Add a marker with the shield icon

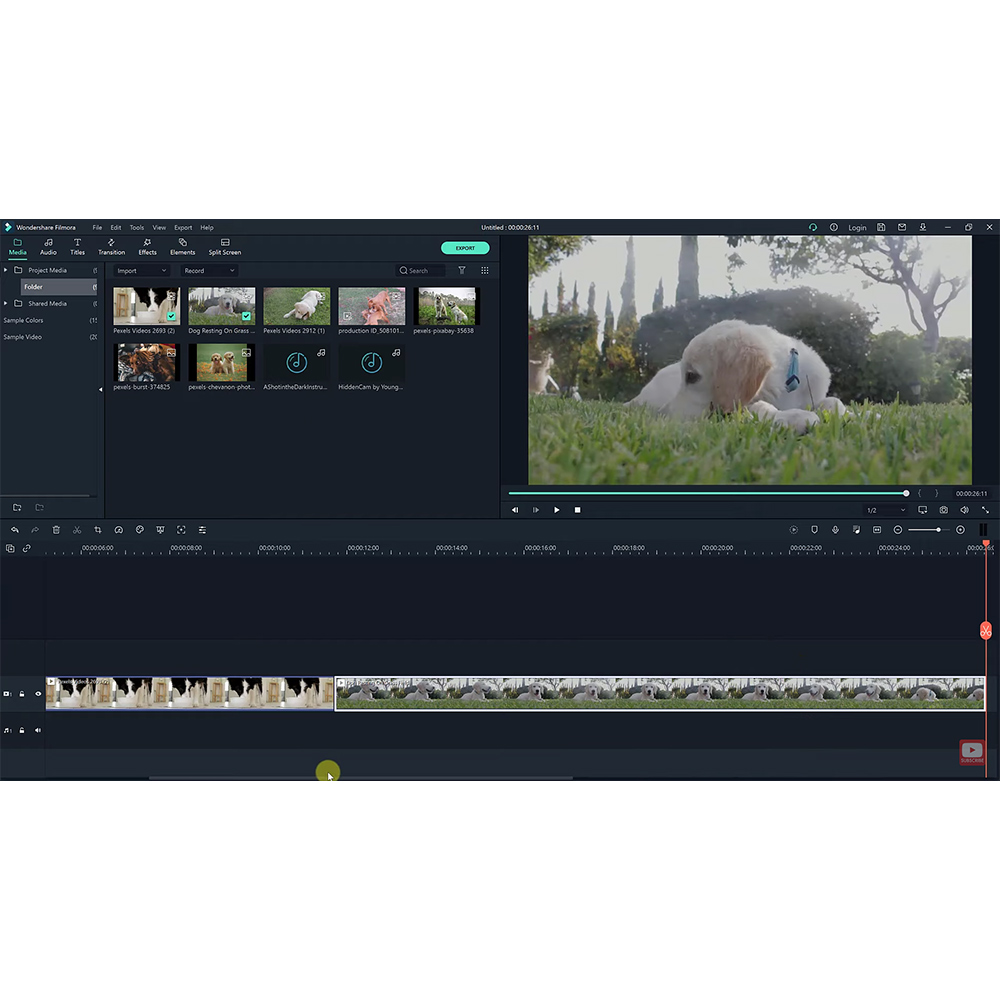coord(814,530)
